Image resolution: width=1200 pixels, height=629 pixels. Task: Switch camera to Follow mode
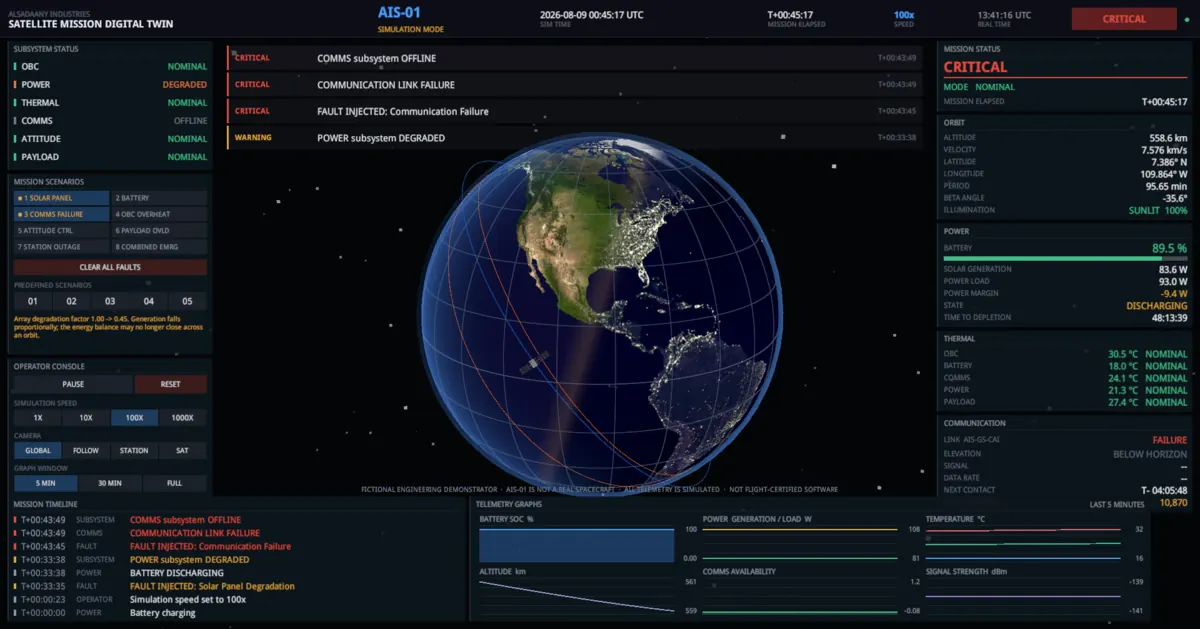click(x=86, y=450)
